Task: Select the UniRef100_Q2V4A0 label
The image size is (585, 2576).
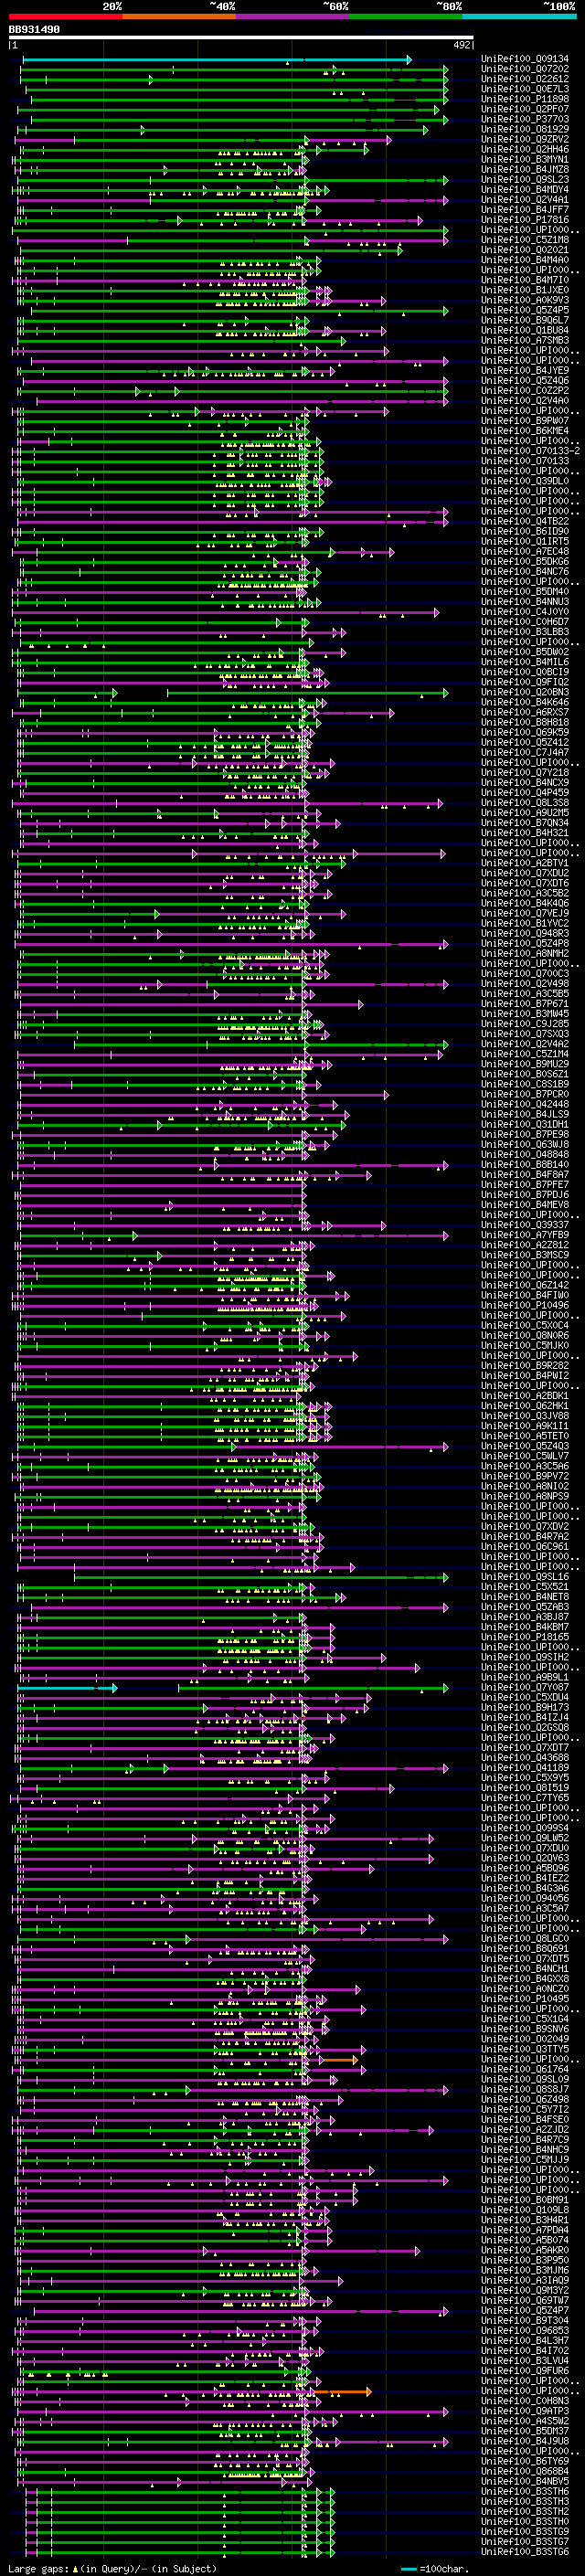Action: 524,401
